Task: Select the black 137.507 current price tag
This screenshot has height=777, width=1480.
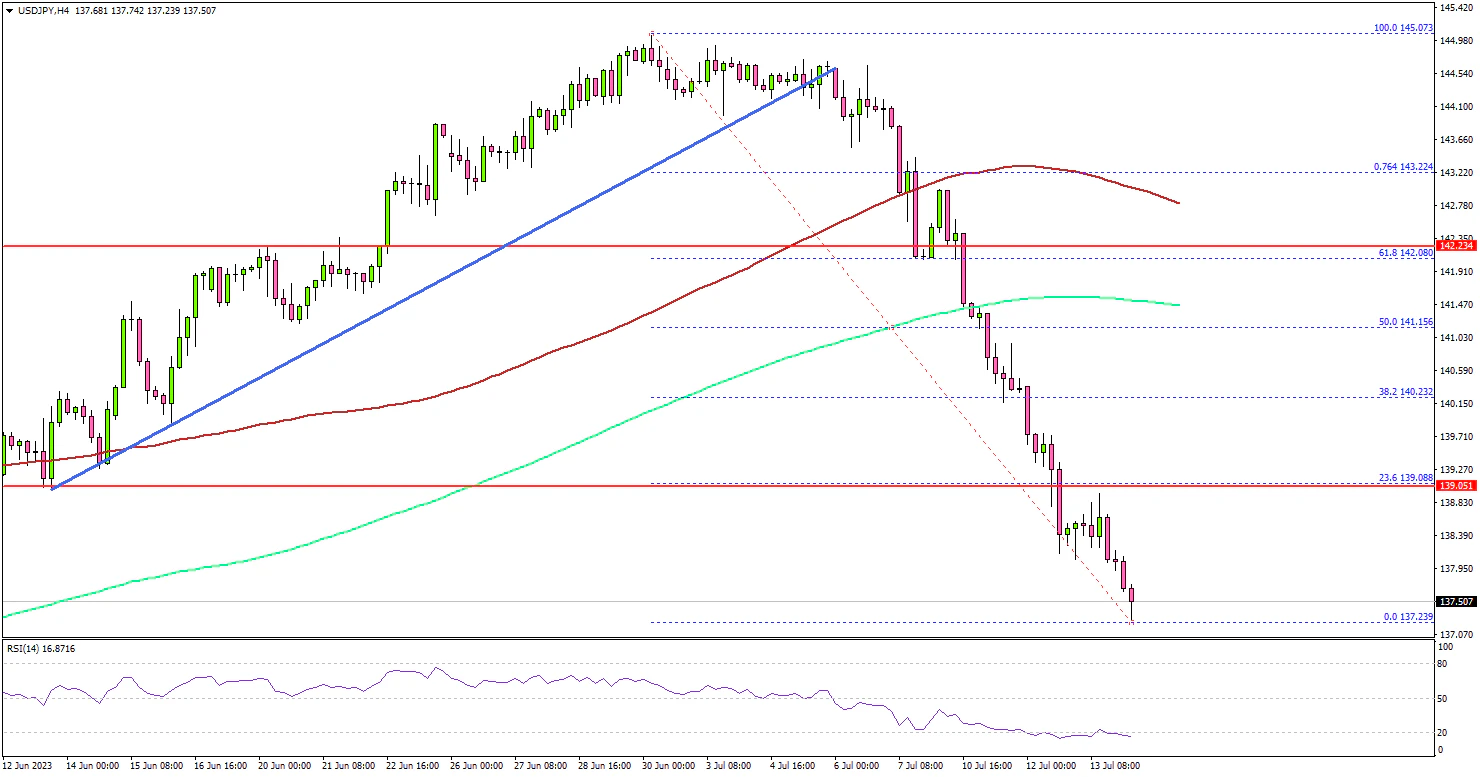Action: pyautogui.click(x=1455, y=602)
